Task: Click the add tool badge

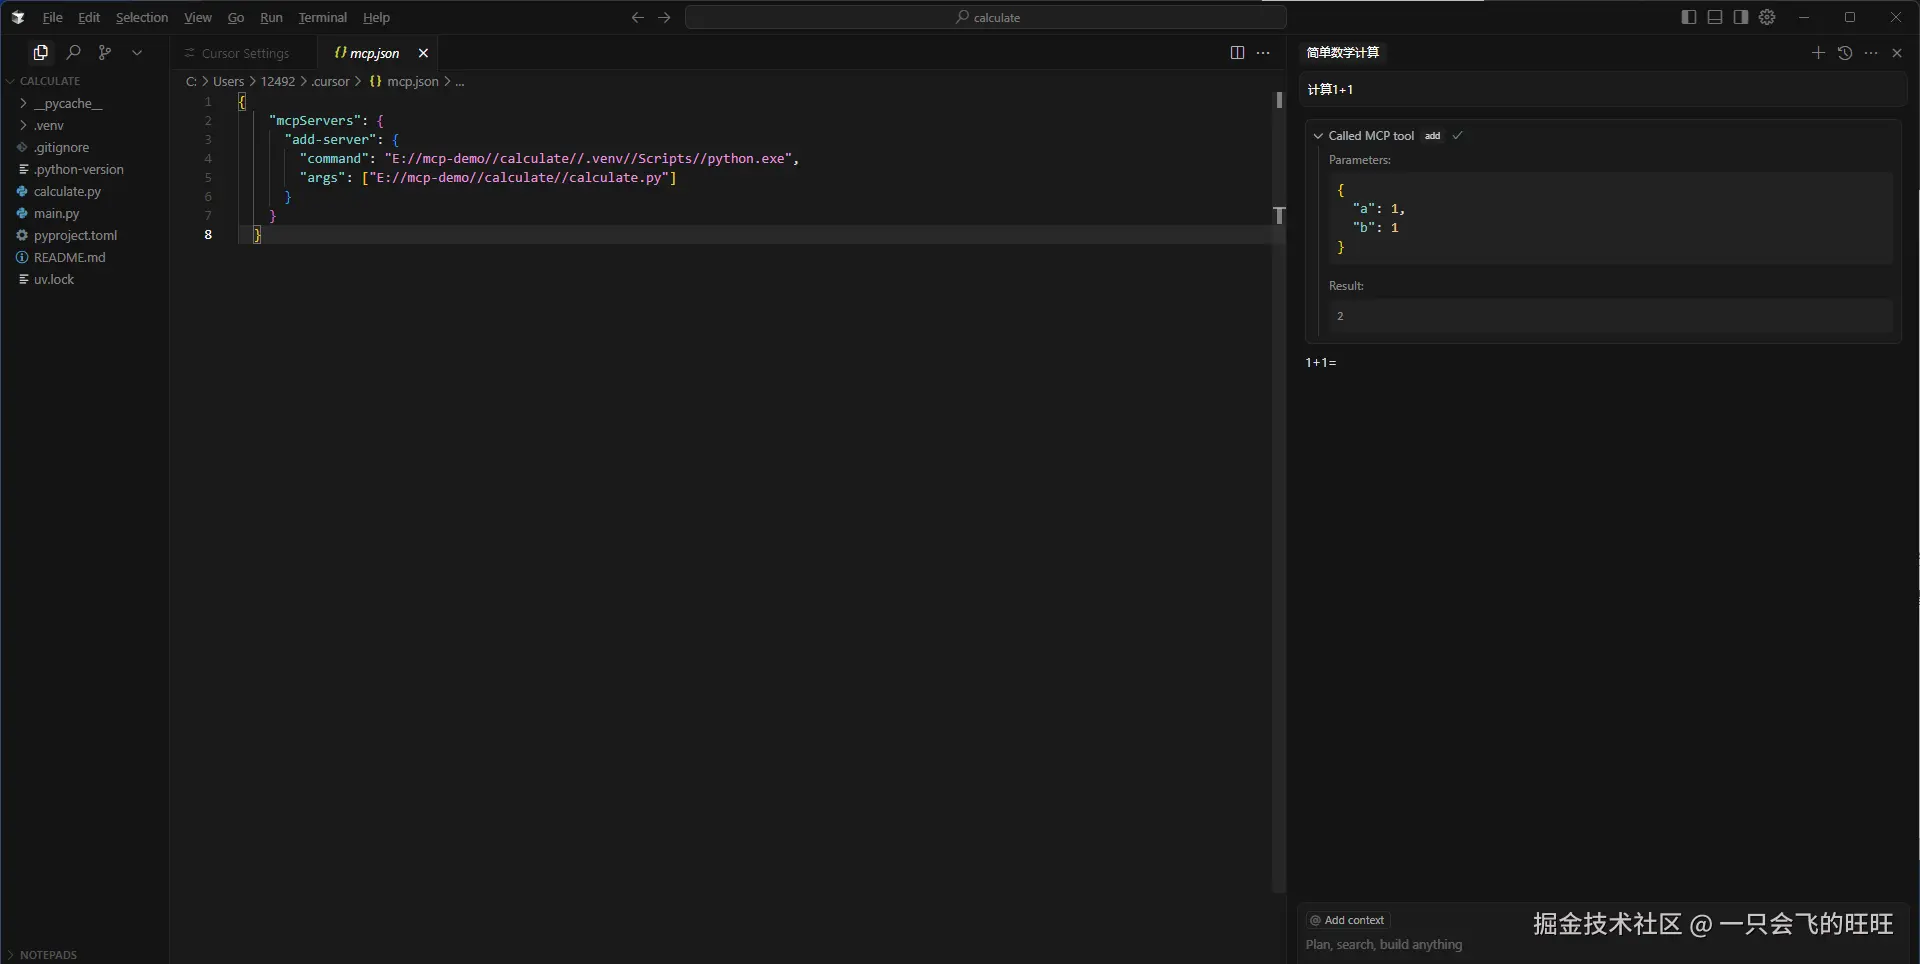Action: [1433, 136]
